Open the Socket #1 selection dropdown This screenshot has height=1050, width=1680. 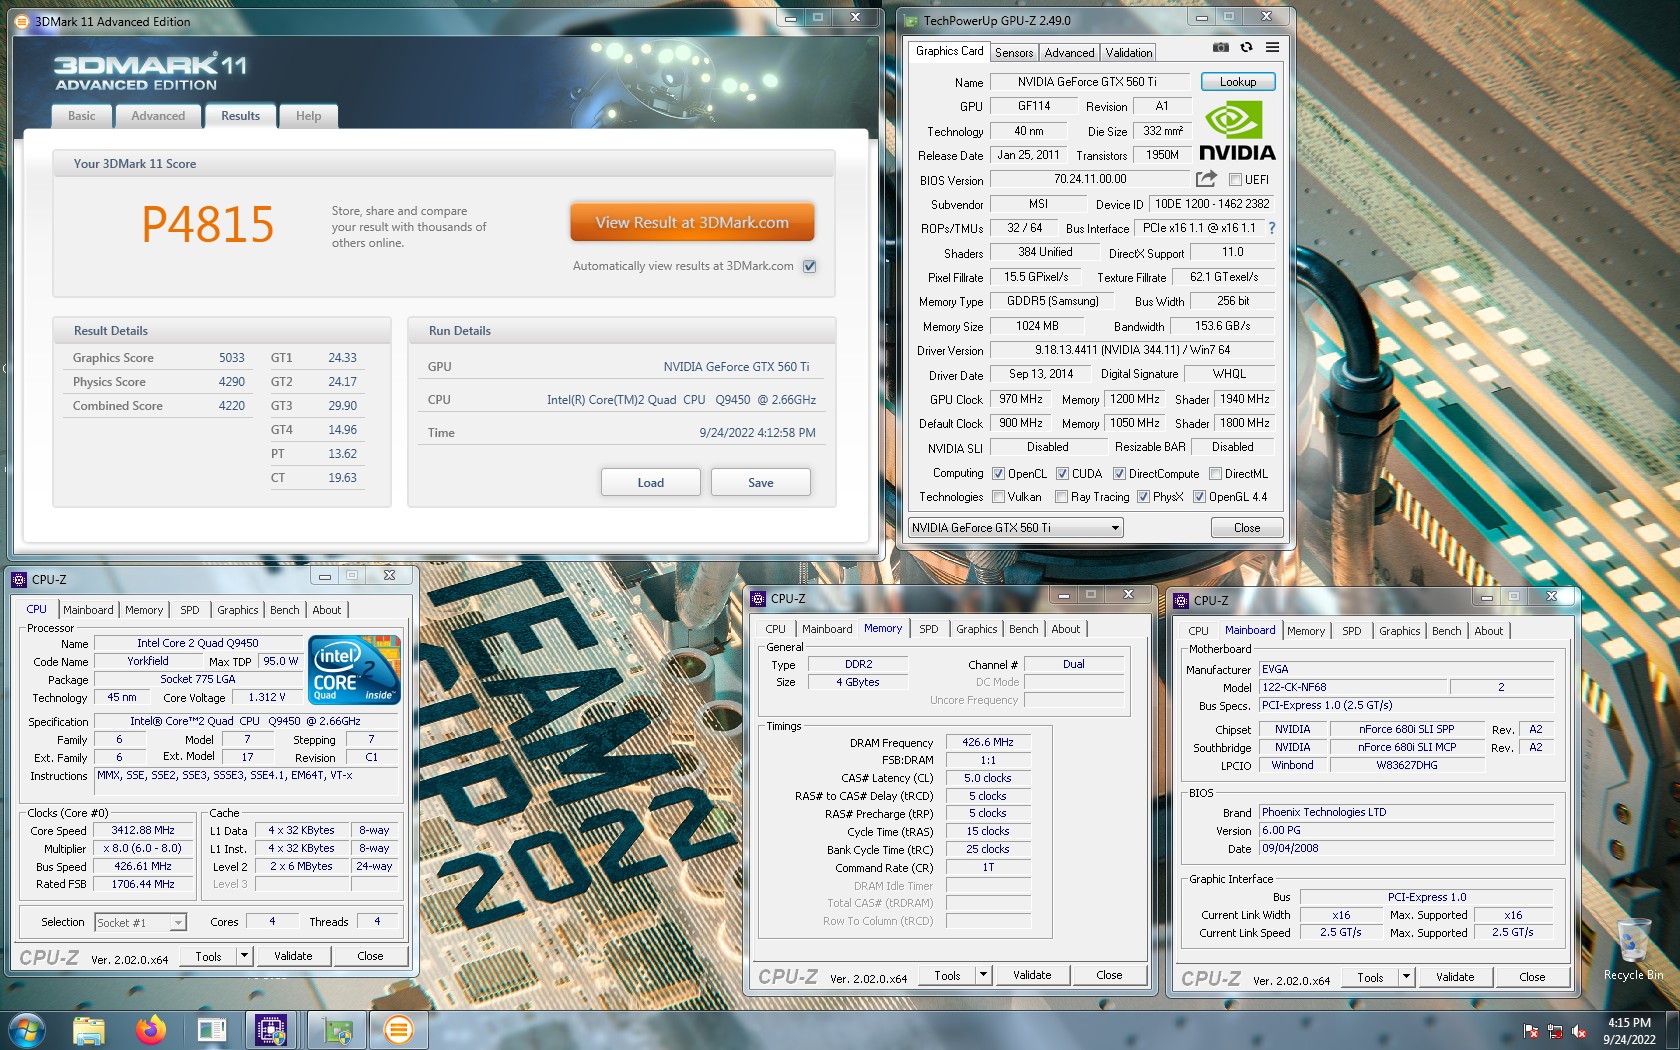click(x=140, y=922)
